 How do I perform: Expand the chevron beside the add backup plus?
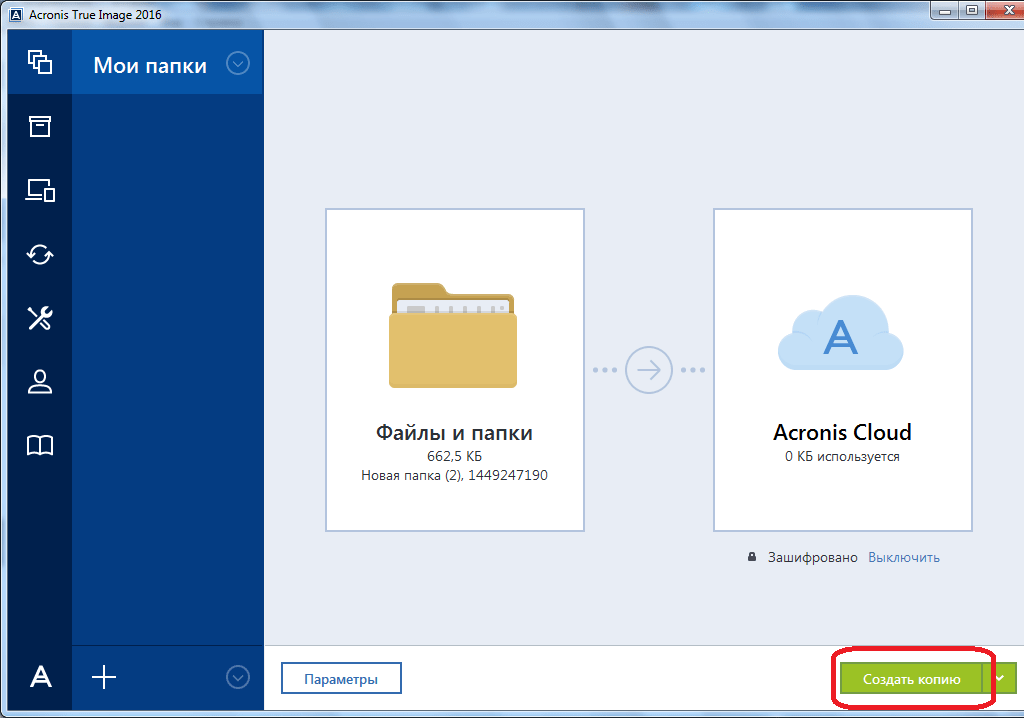tap(237, 677)
